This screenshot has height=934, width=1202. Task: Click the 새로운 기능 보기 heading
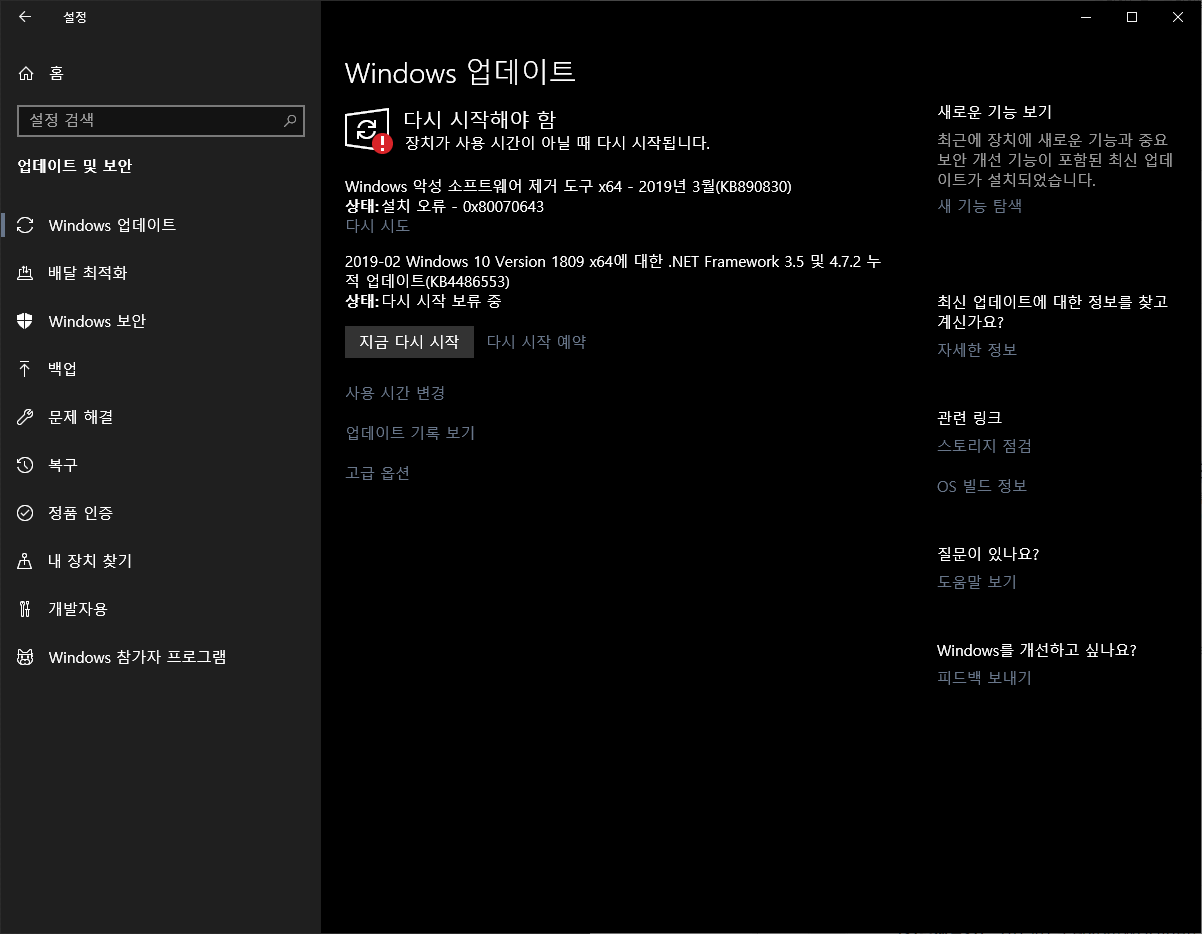click(x=994, y=112)
